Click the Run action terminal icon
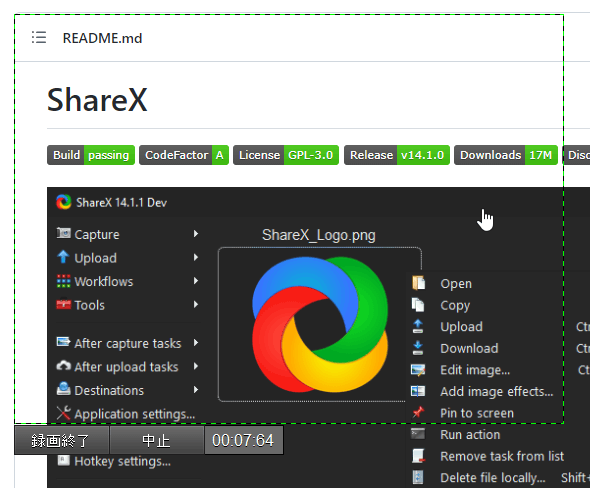 (418, 434)
